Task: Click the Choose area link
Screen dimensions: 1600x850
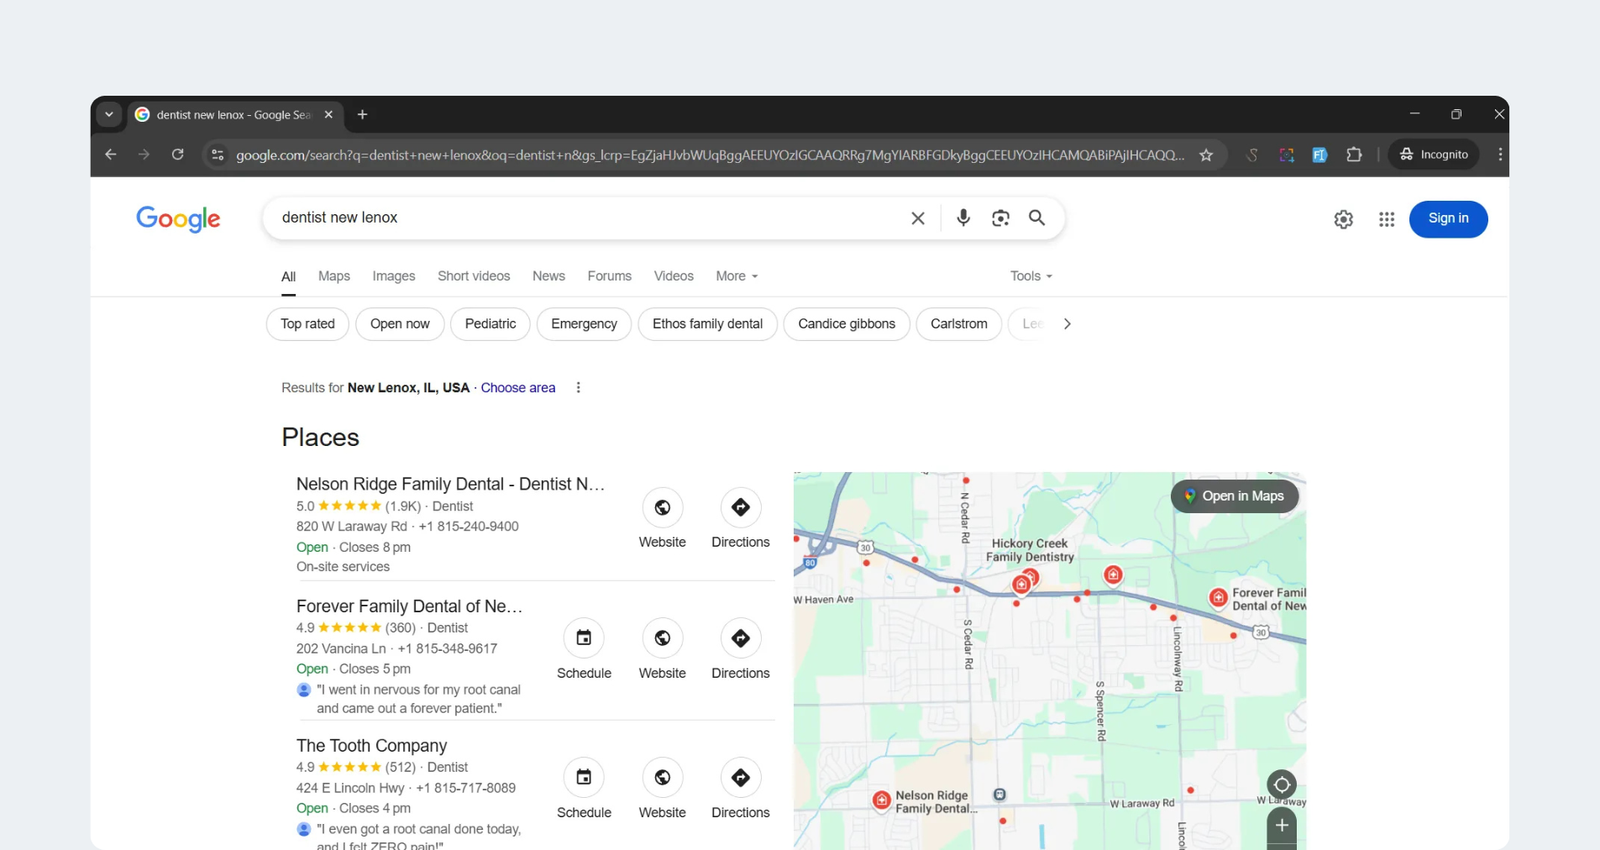Action: (518, 388)
